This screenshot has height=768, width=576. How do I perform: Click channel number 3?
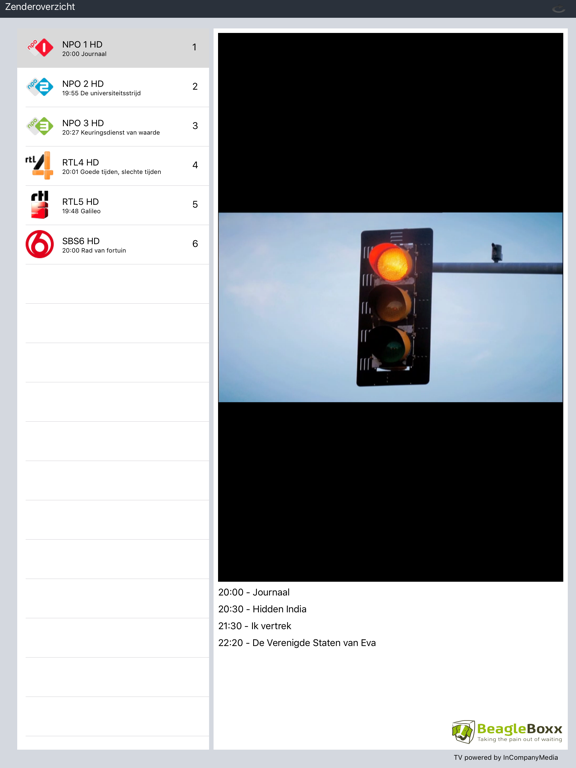195,126
